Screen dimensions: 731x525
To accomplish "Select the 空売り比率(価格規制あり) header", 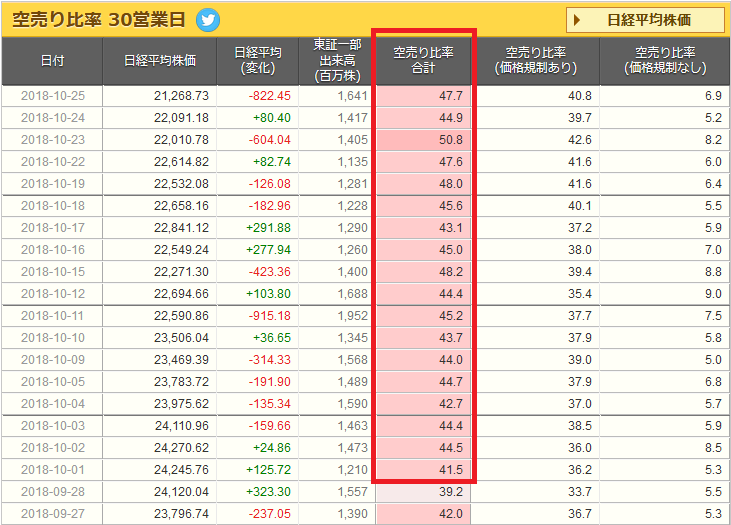I will pyautogui.click(x=536, y=61).
